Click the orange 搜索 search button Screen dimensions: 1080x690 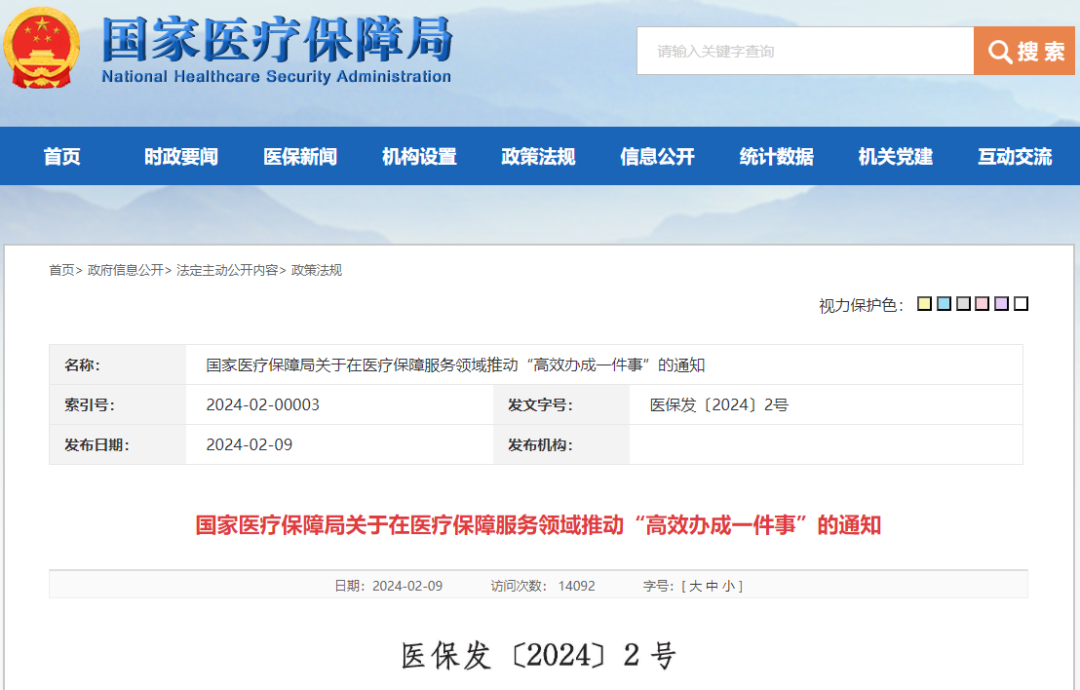click(1024, 50)
